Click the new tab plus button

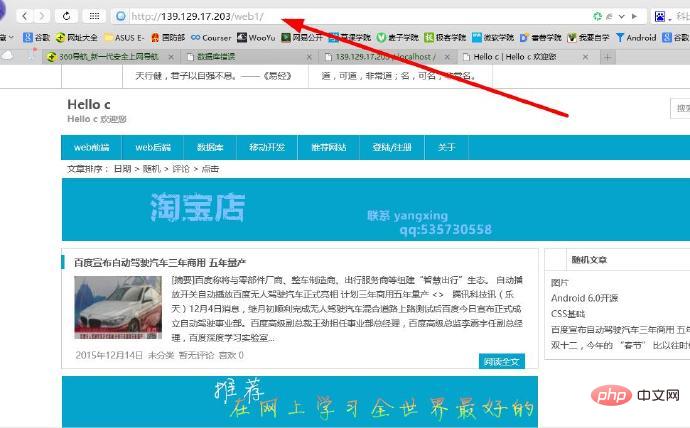coord(607,57)
